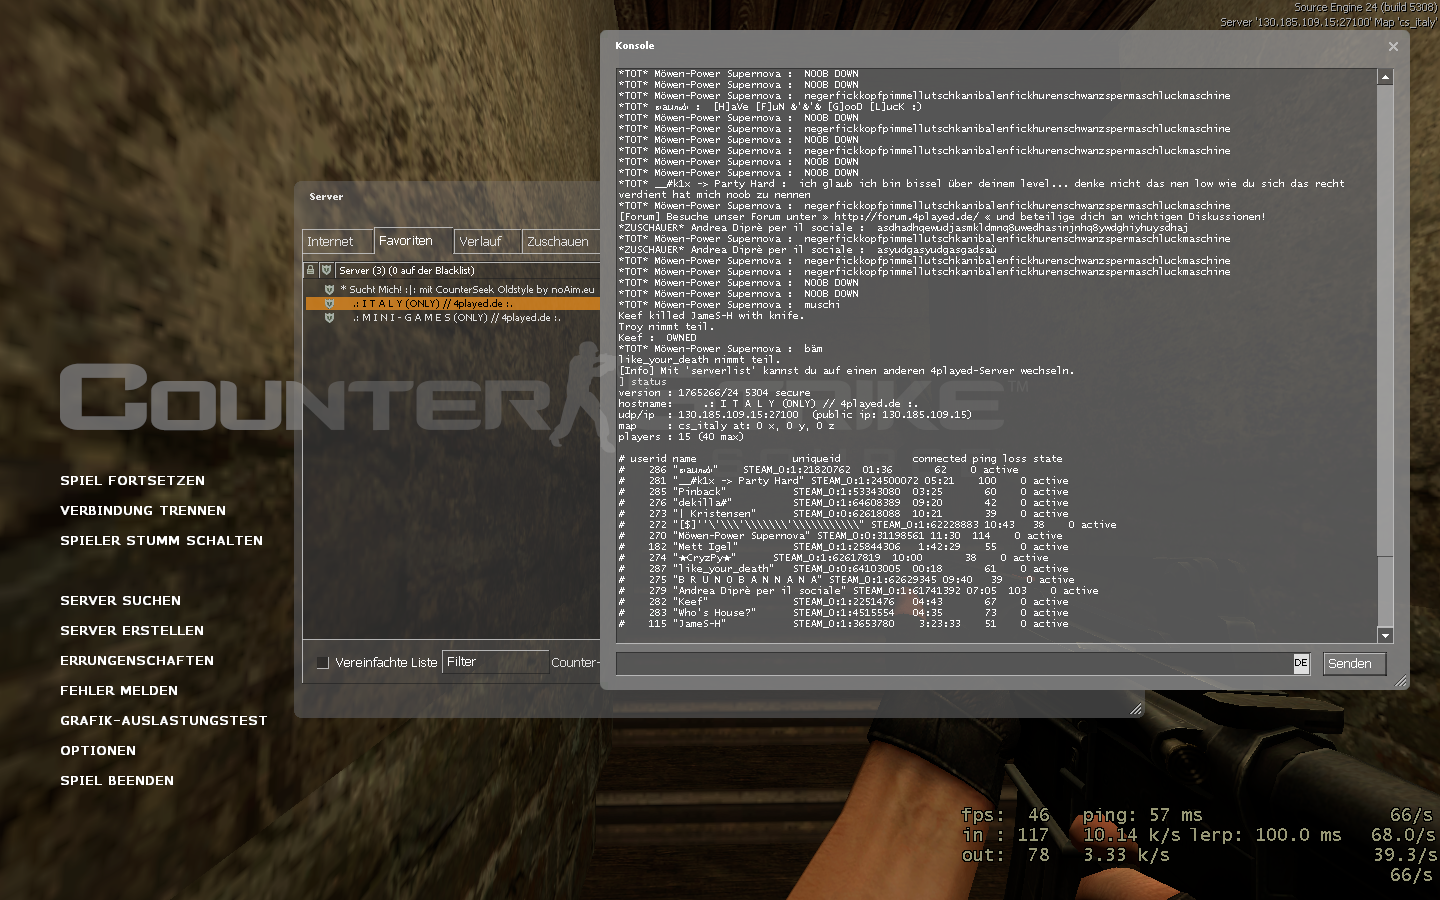Click the Server (3) column header

pyautogui.click(x=467, y=270)
